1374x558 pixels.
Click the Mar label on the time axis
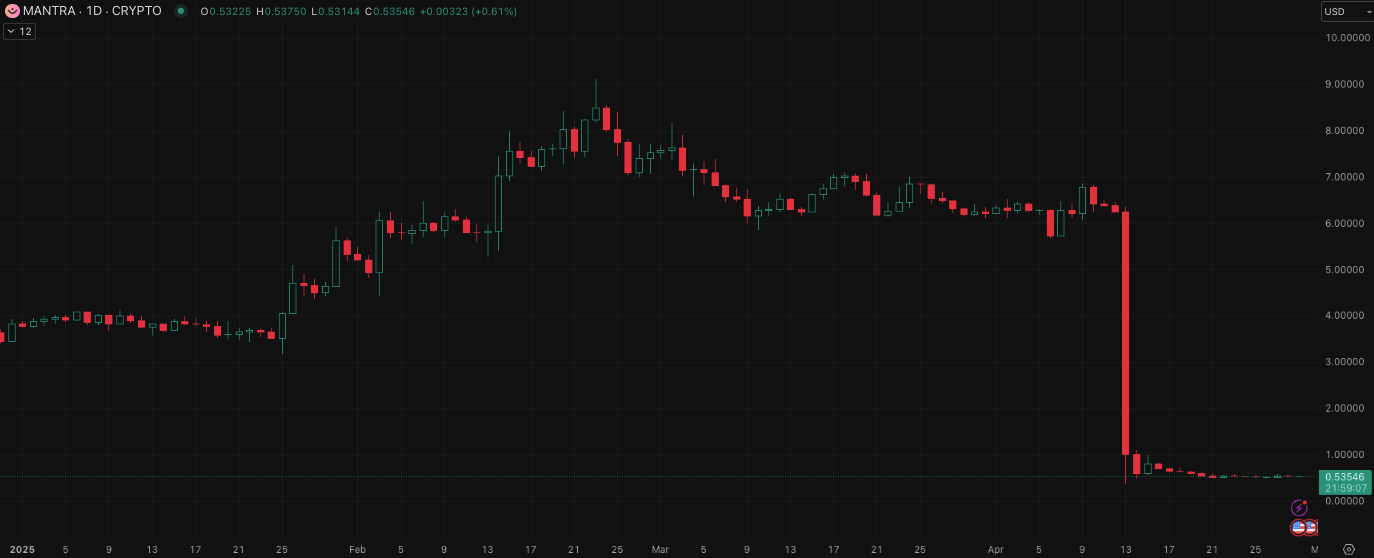660,549
